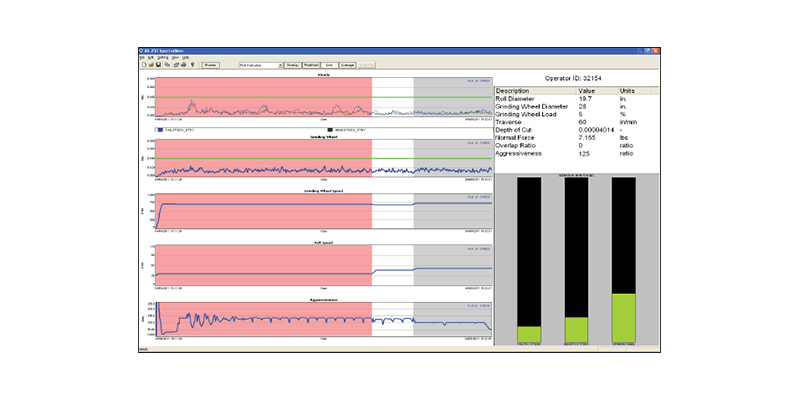Click the Overlay button
The width and height of the screenshot is (800, 400).
click(293, 65)
